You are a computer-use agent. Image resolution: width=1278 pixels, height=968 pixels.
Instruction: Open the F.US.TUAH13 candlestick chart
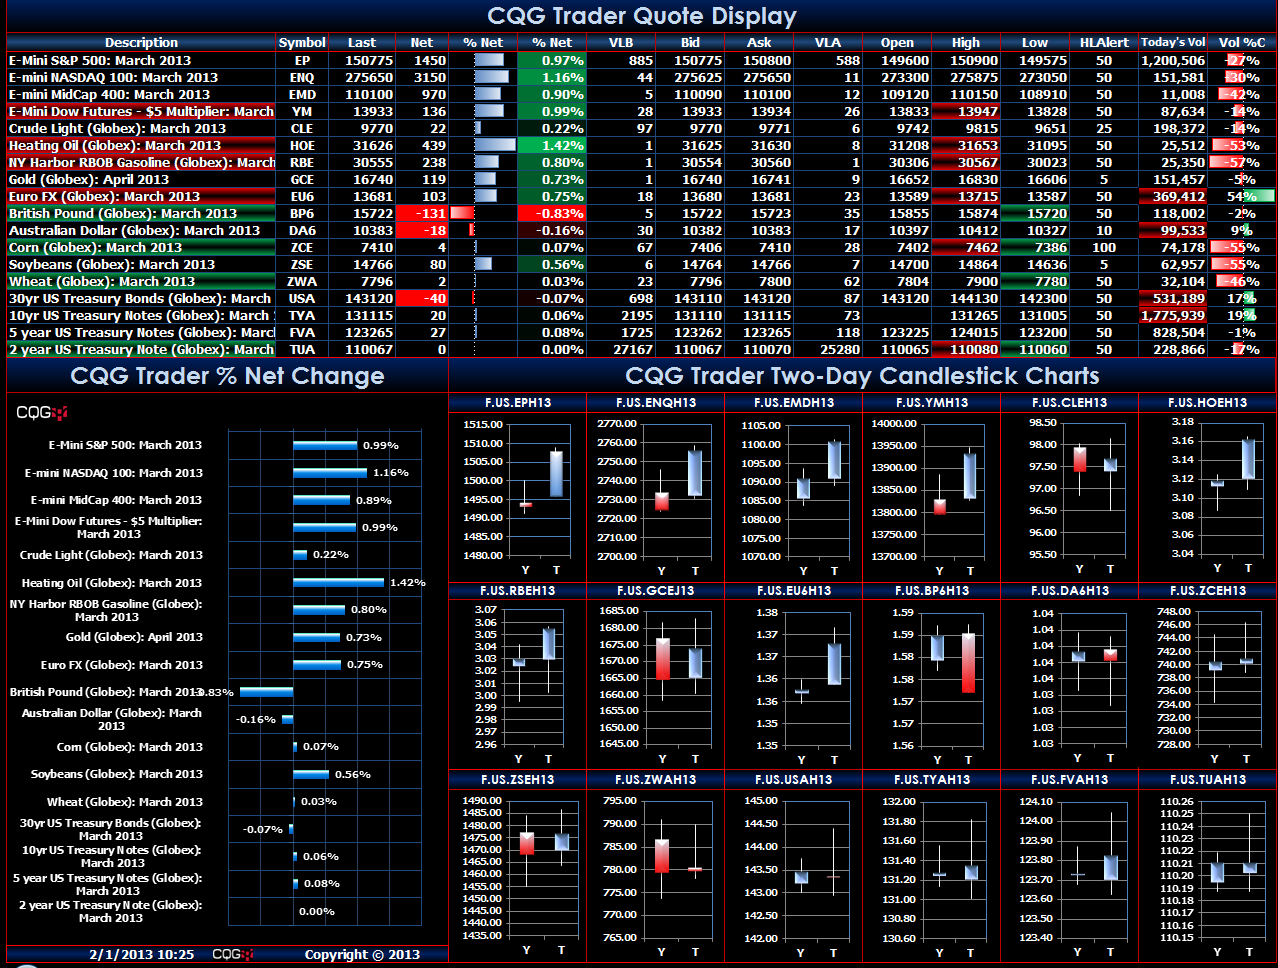pos(1207,867)
